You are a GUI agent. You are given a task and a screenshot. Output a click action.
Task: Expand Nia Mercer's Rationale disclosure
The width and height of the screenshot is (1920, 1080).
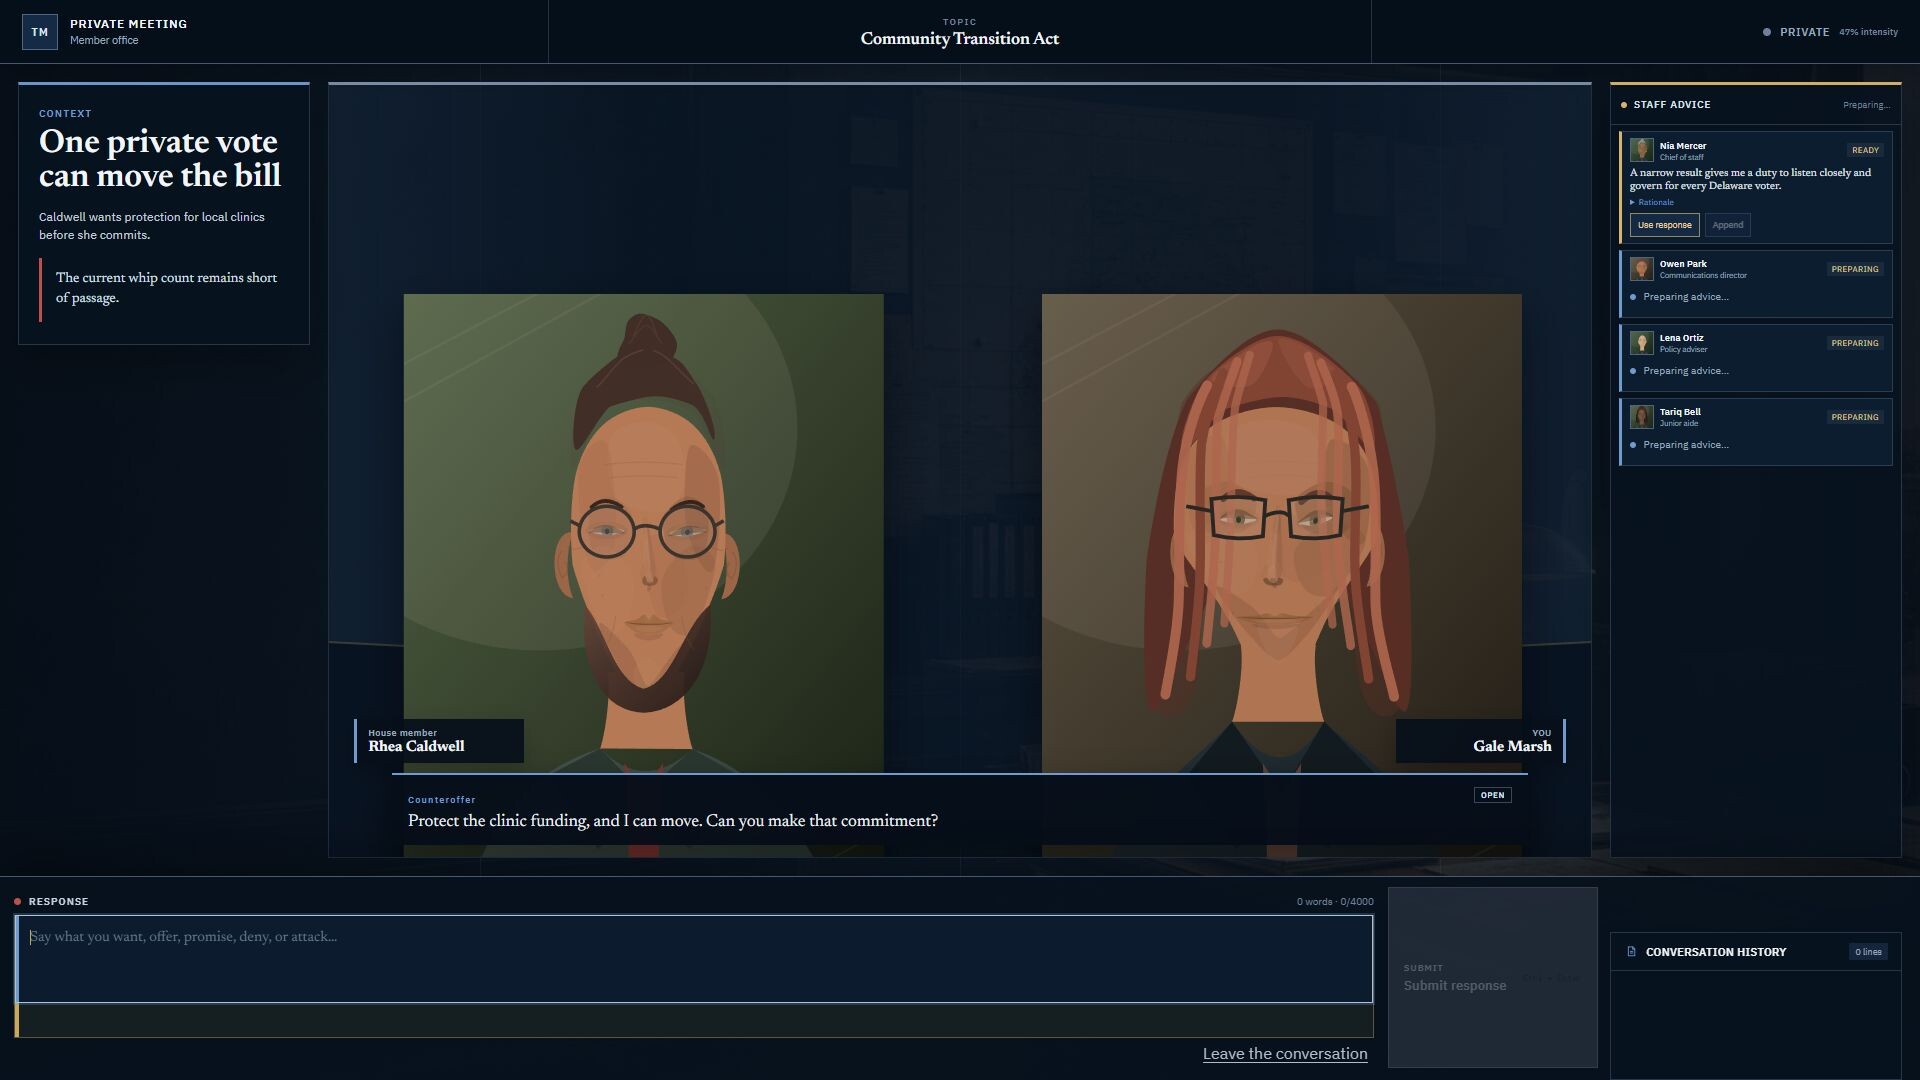click(1652, 202)
